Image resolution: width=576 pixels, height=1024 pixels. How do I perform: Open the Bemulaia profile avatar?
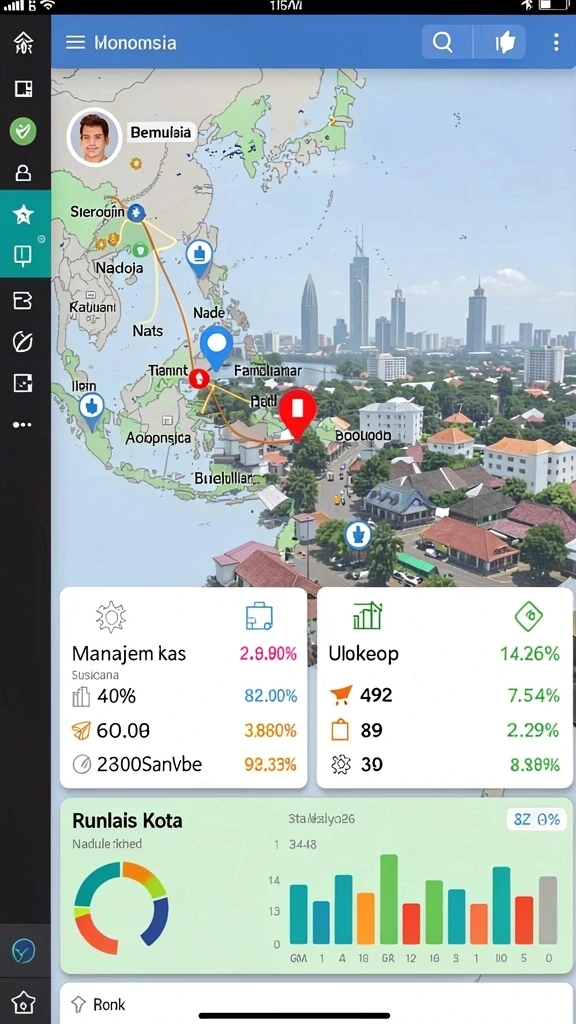point(94,136)
